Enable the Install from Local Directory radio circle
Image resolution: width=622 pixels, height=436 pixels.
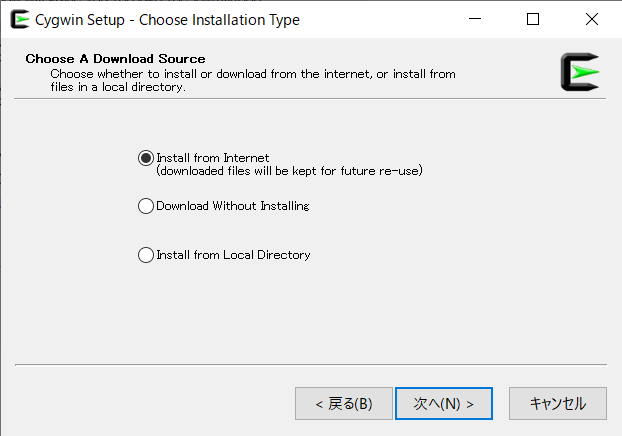click(146, 255)
